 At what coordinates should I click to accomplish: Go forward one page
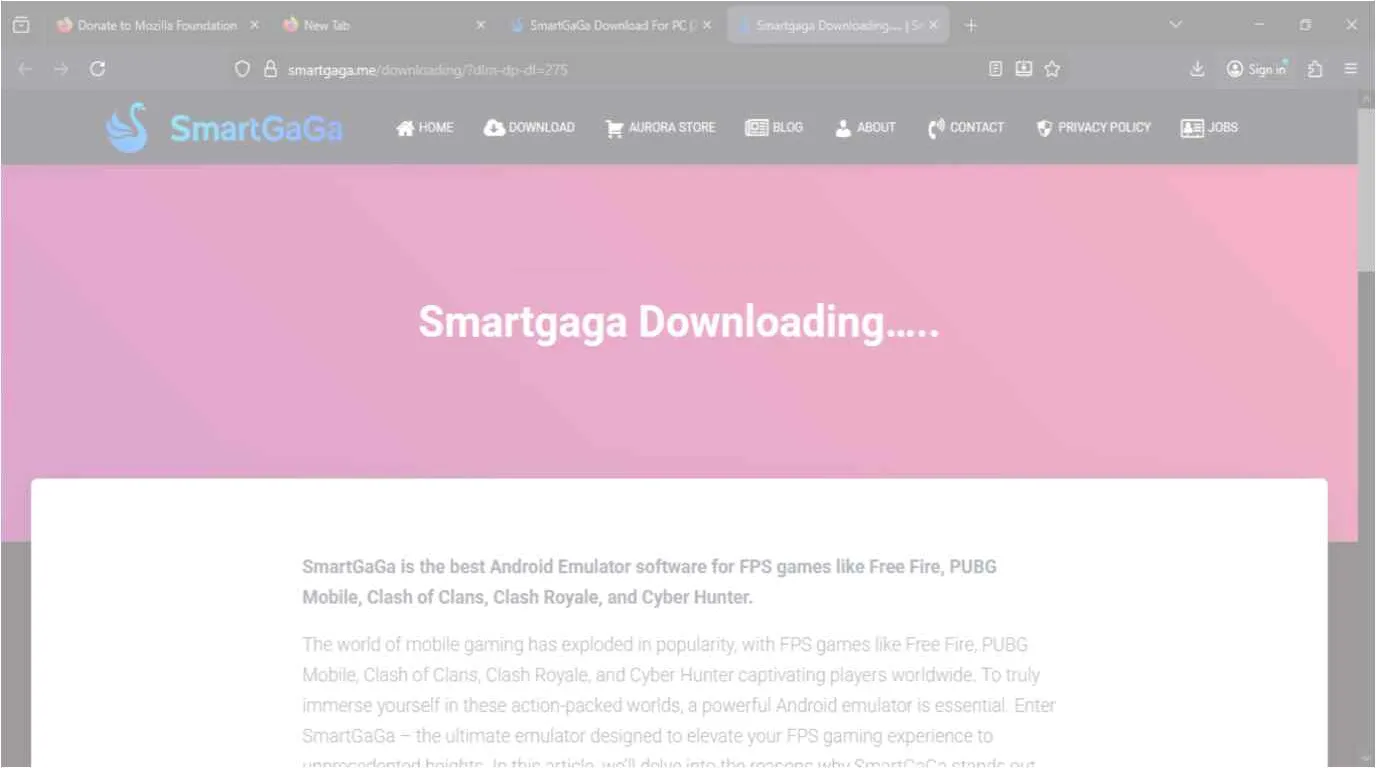pos(61,69)
